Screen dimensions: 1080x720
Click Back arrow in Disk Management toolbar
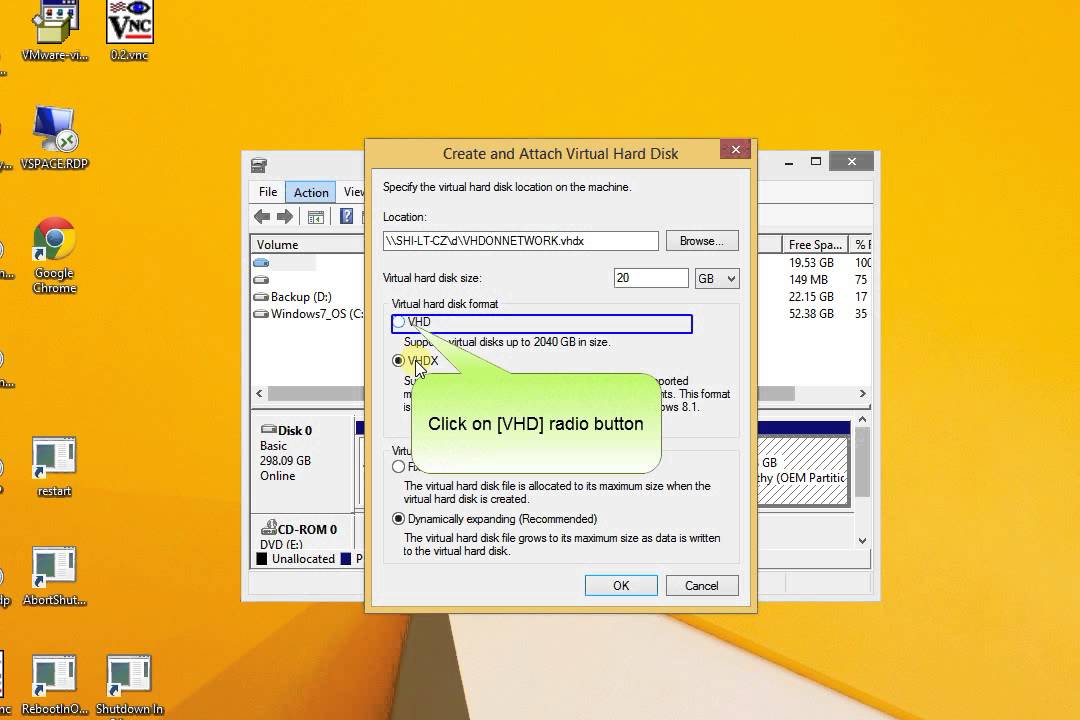(x=262, y=217)
